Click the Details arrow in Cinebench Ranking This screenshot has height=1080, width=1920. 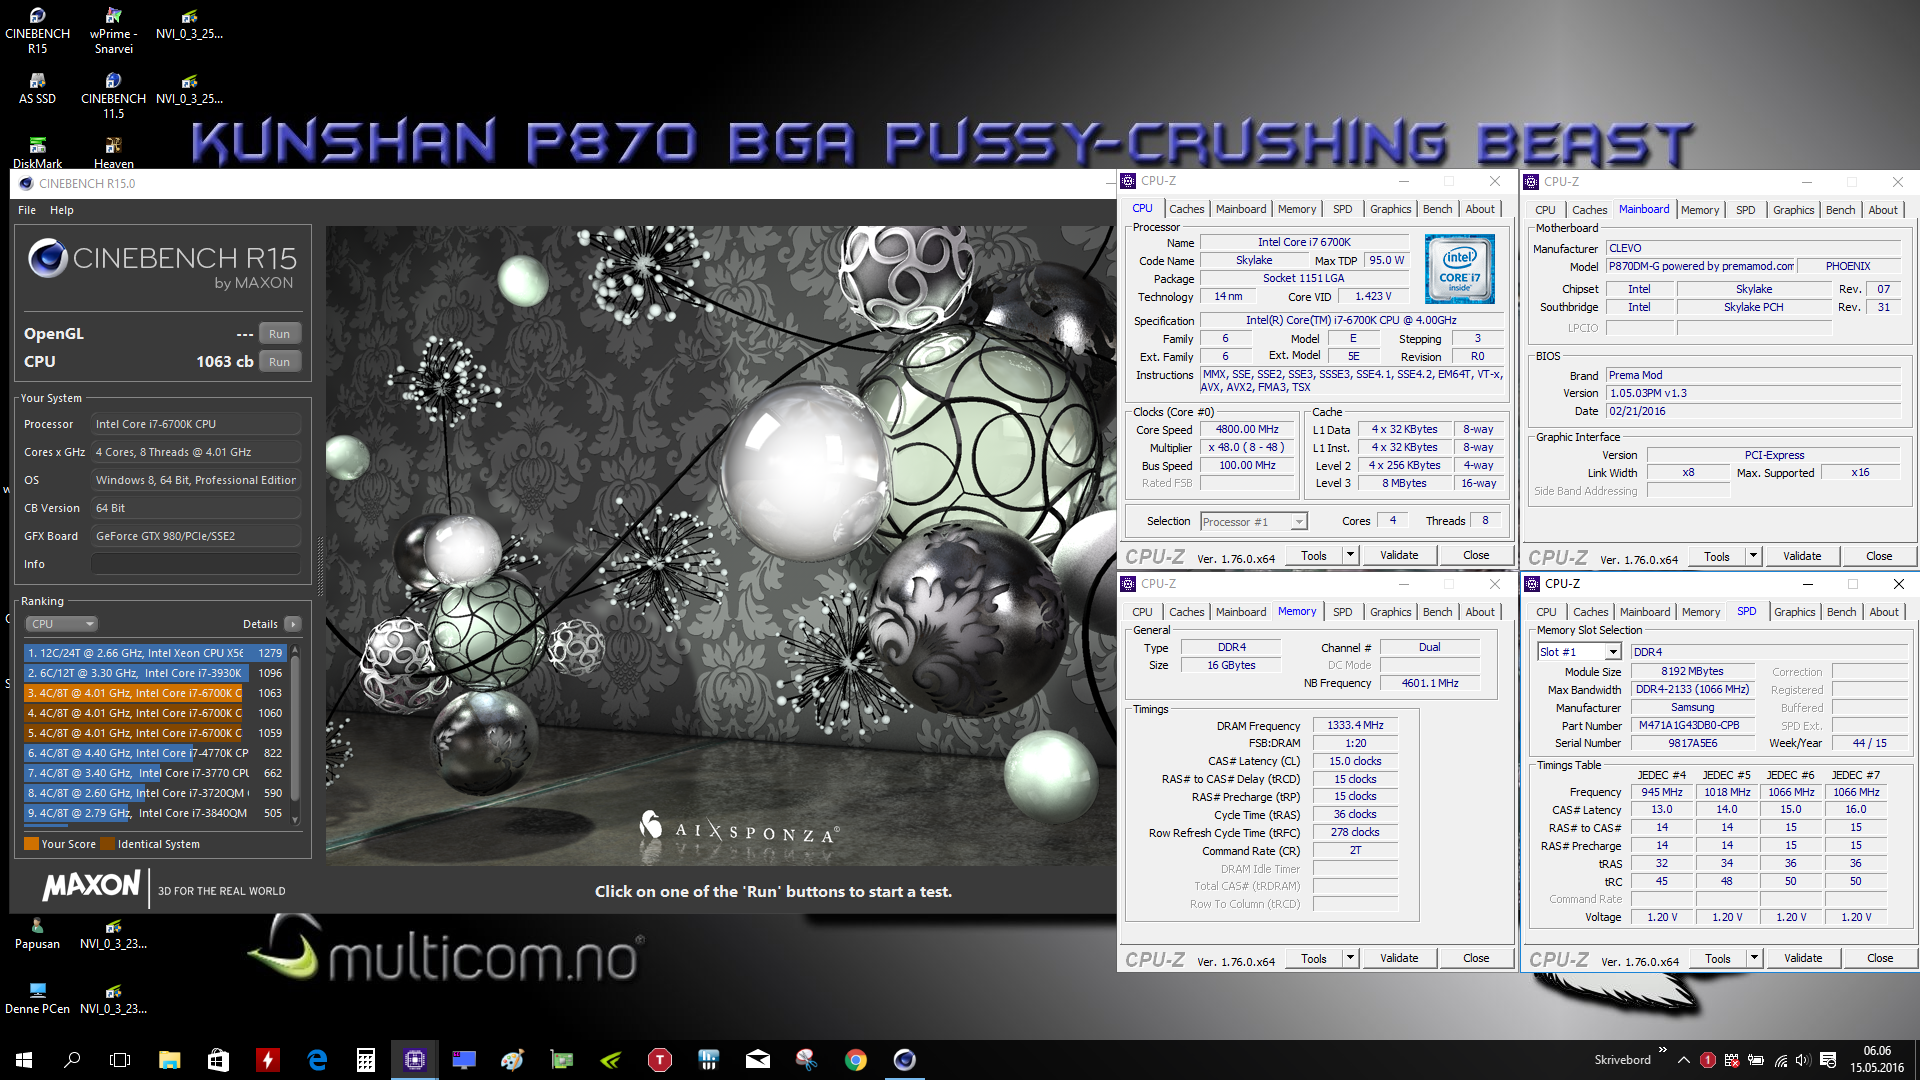293,624
